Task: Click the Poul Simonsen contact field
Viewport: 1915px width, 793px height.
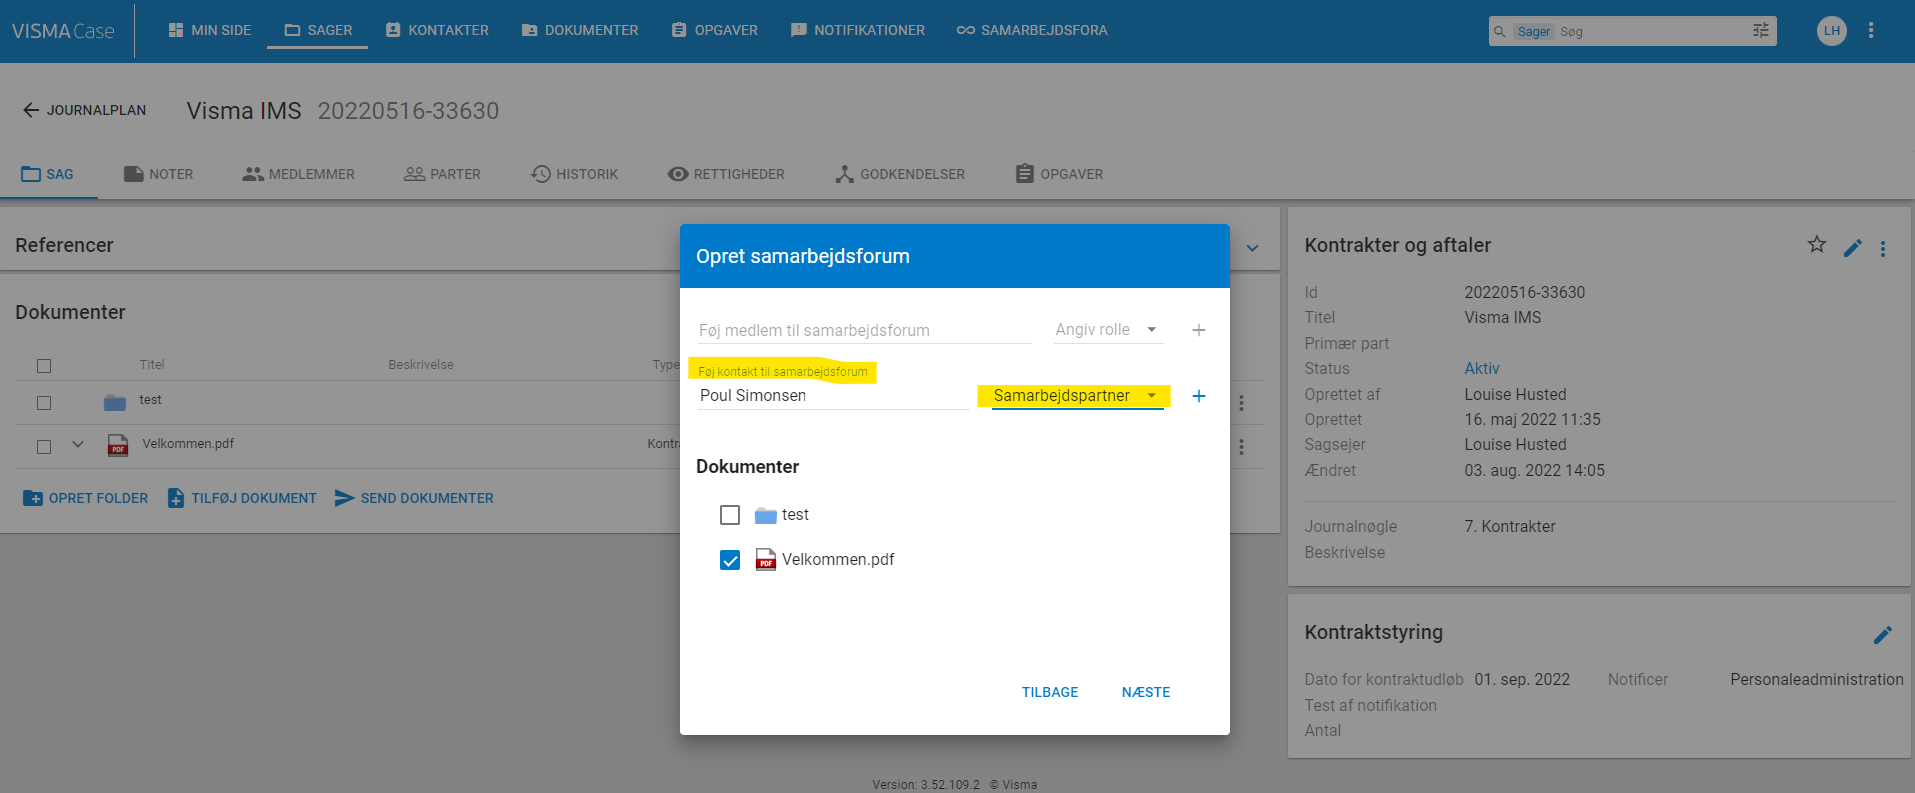Action: point(833,396)
